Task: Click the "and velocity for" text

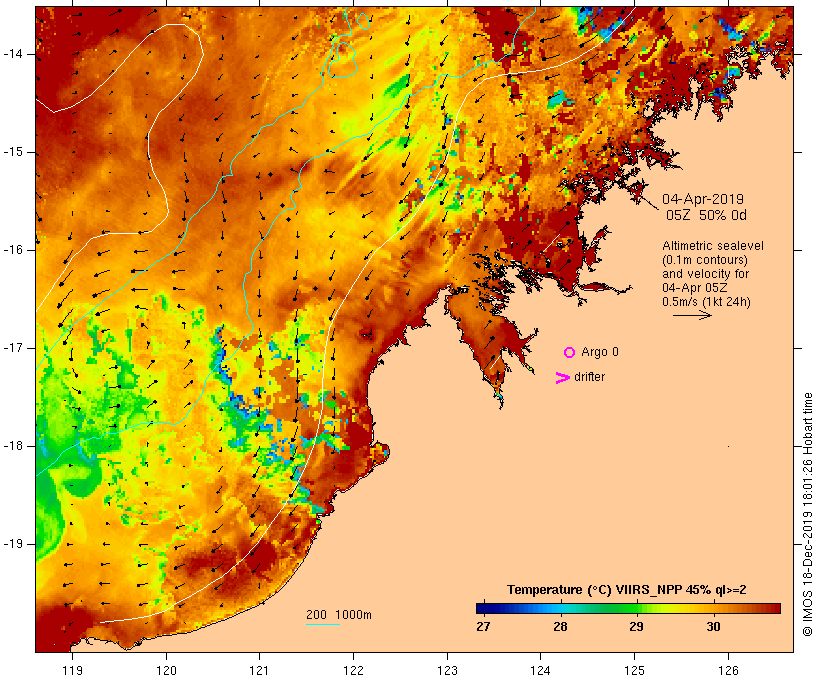Action: point(705,274)
